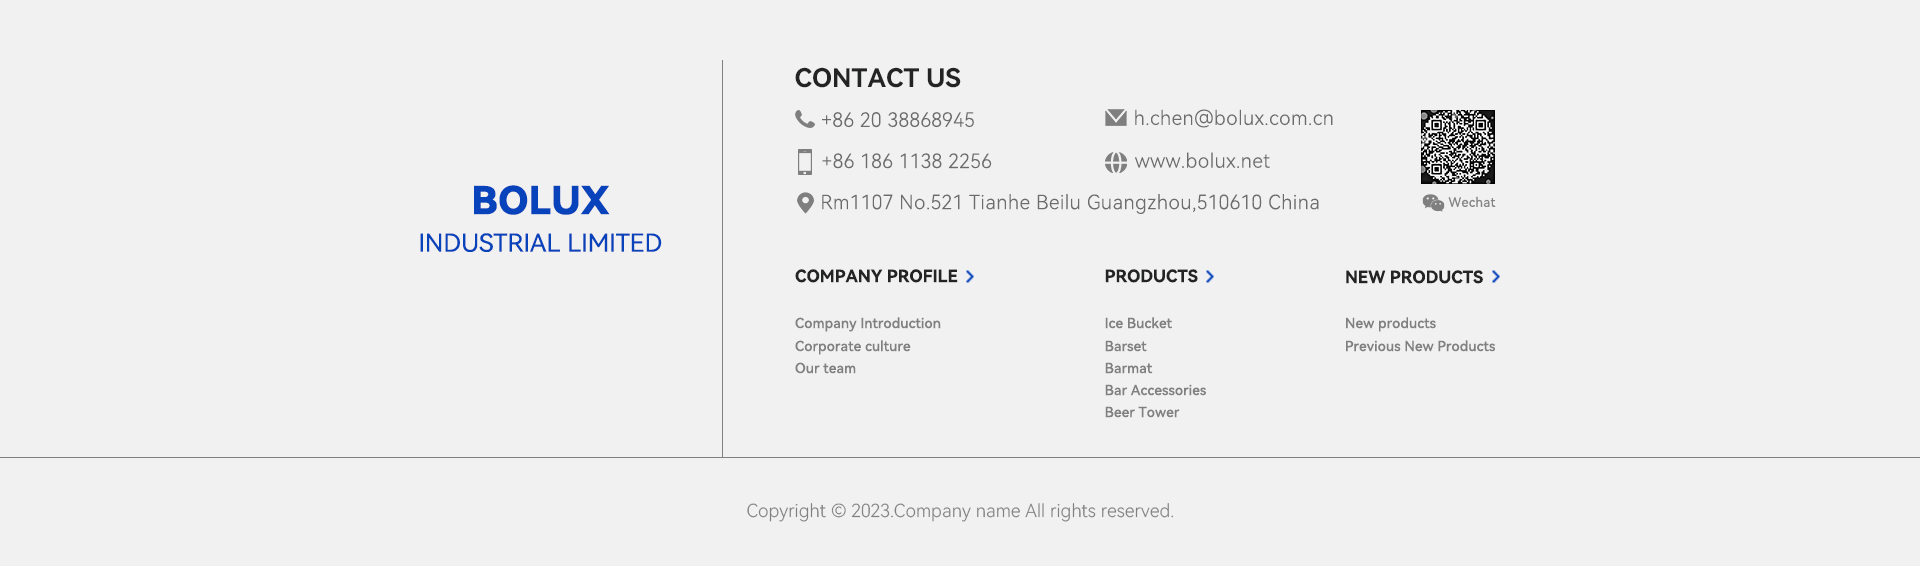Viewport: 1920px width, 566px height.
Task: Click the globe website icon
Action: pyautogui.click(x=1115, y=162)
